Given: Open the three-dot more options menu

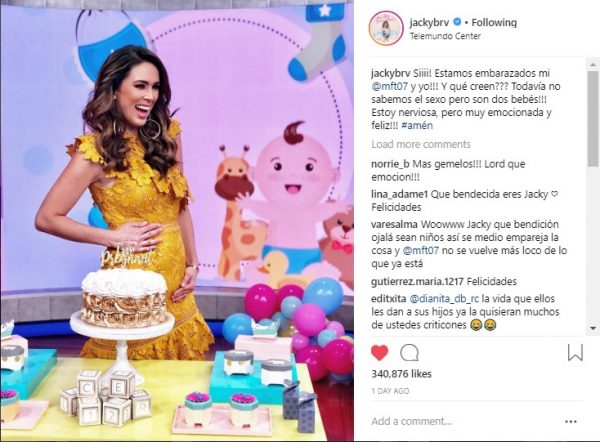Looking at the screenshot, I should (571, 421).
